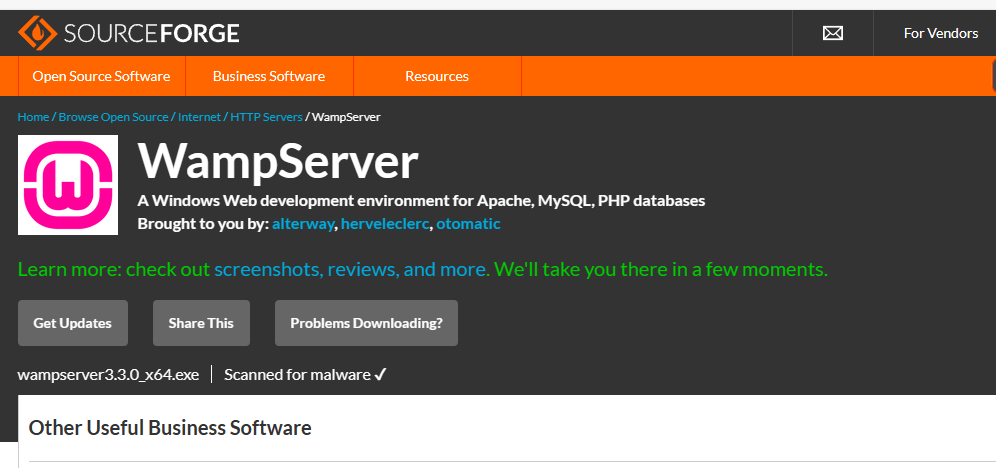This screenshot has height=468, width=996.
Task: View the otomatic contributor profile
Action: pos(468,224)
